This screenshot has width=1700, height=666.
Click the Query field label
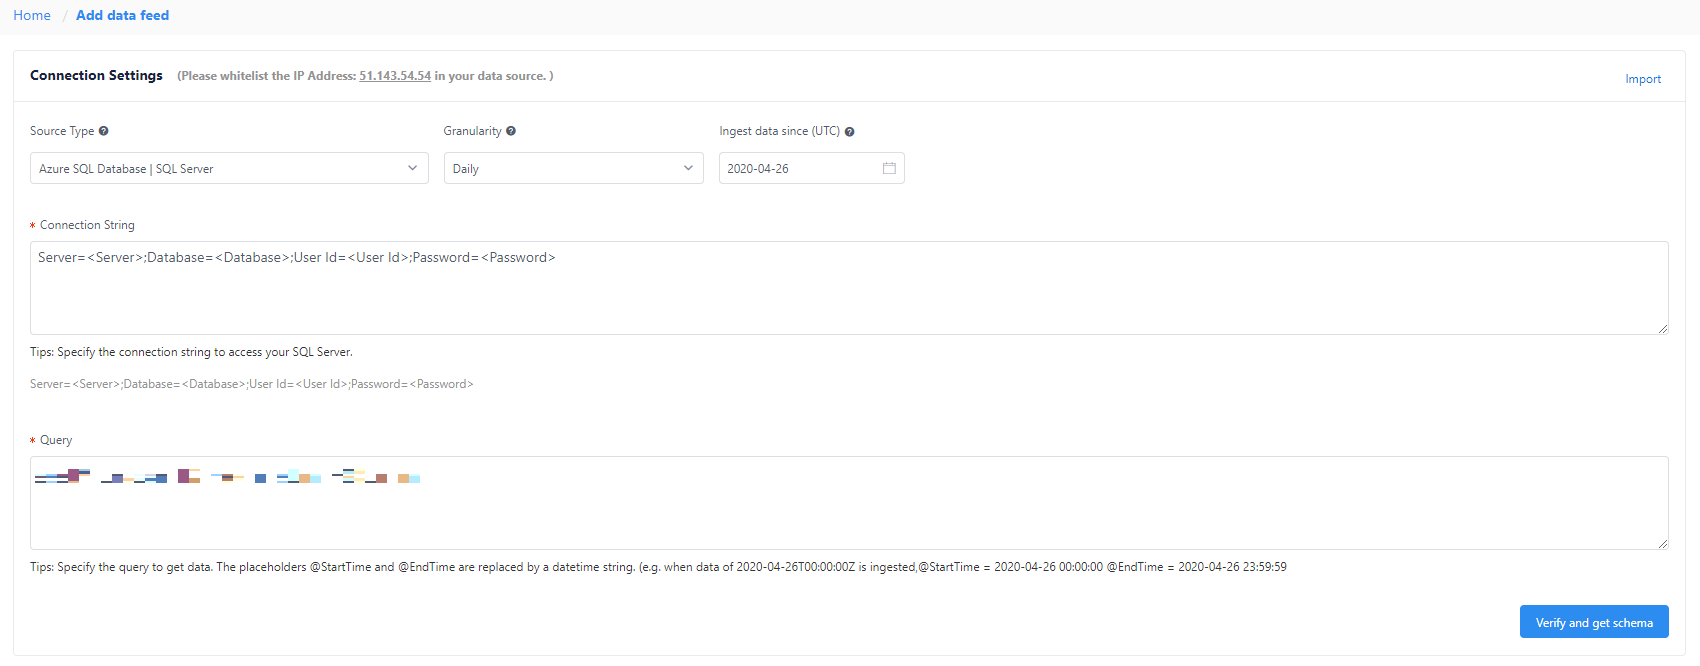point(56,440)
